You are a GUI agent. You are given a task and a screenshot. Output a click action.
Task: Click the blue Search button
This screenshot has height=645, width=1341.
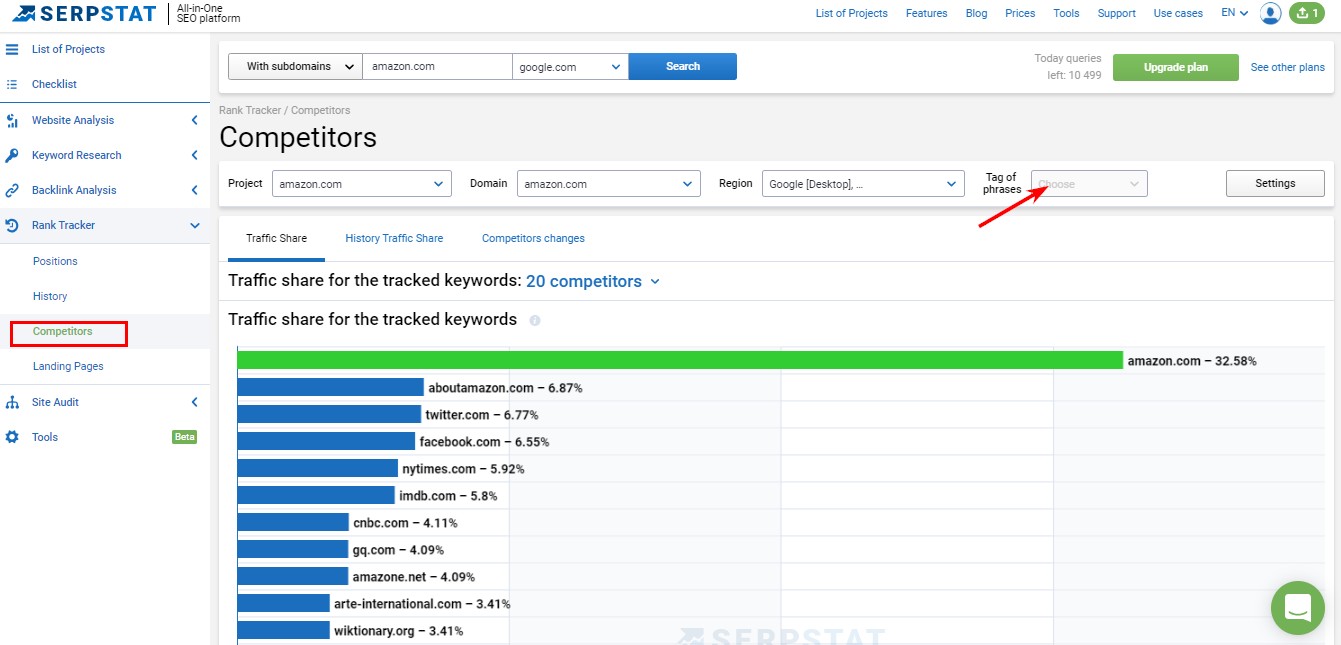coord(683,66)
